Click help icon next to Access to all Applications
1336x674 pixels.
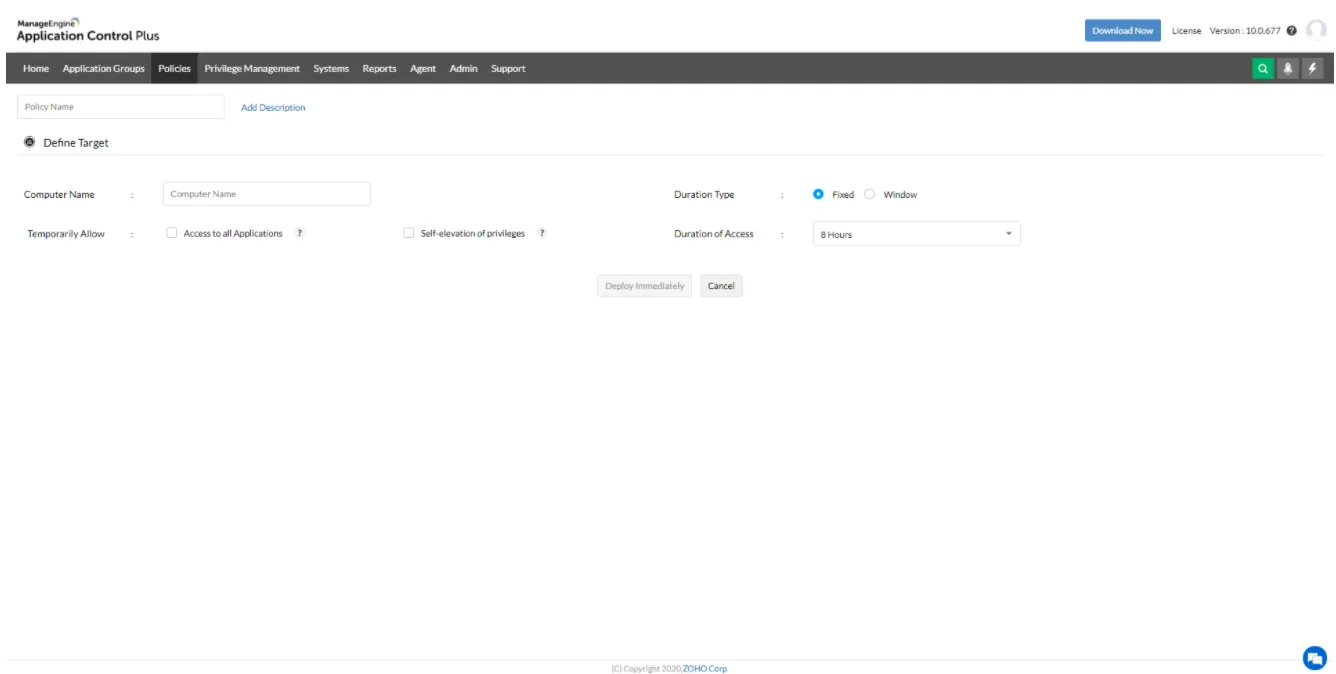[299, 233]
